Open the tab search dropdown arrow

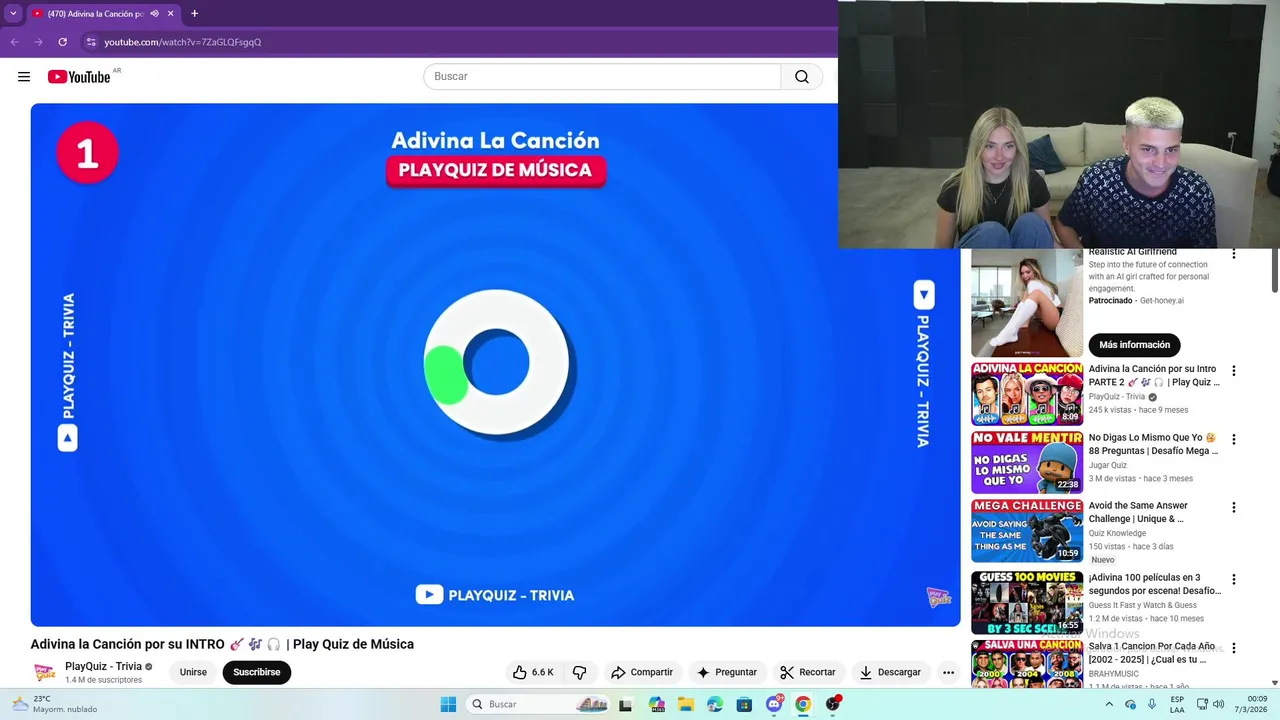(13, 13)
